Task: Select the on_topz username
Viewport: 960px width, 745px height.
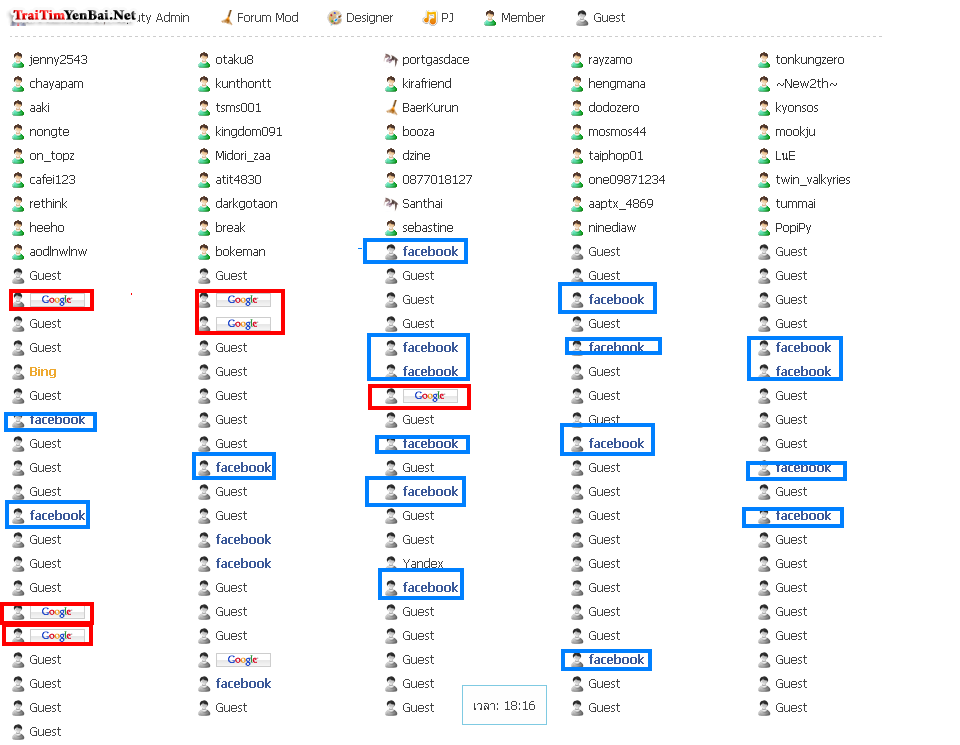Action: (x=51, y=155)
